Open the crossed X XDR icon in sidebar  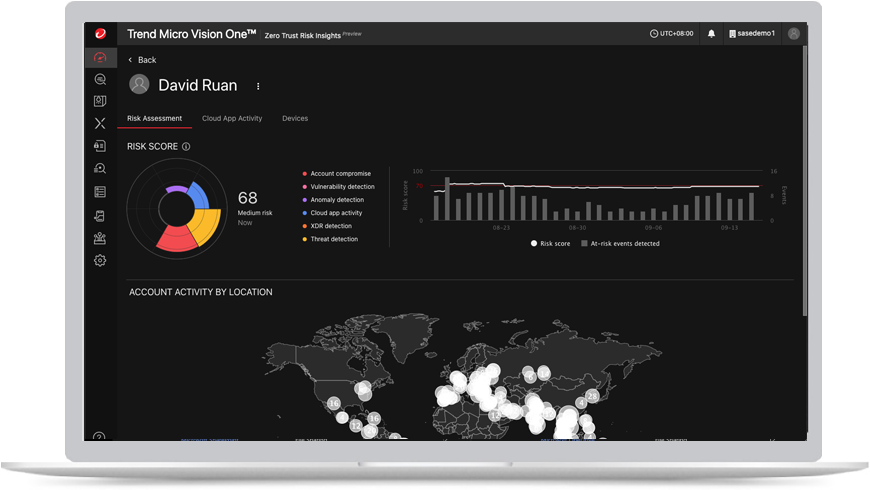(x=100, y=123)
